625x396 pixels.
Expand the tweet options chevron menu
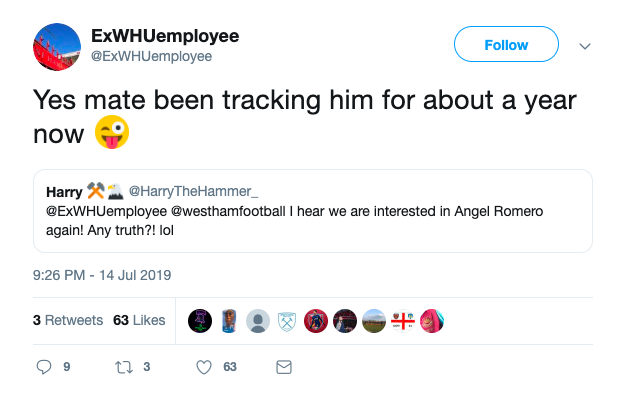585,46
